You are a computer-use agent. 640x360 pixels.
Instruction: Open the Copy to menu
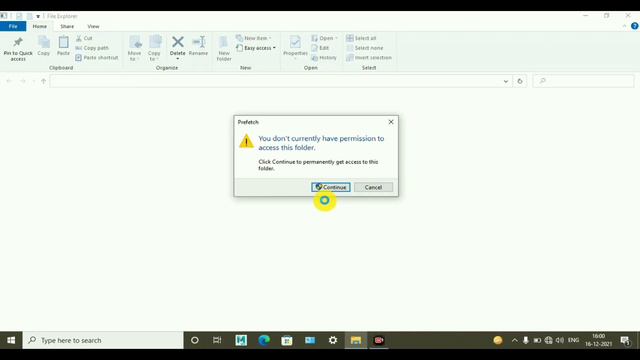point(154,49)
